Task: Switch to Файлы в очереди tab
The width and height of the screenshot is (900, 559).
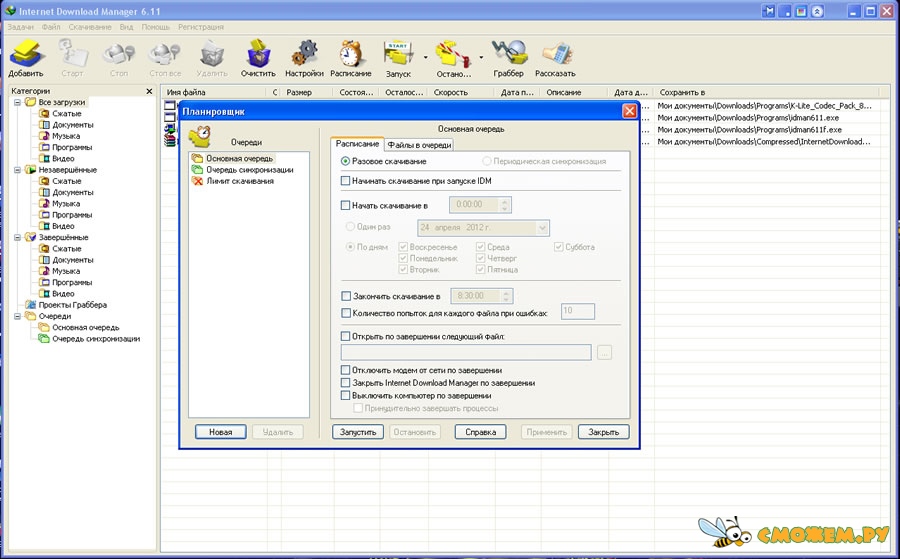Action: click(420, 145)
